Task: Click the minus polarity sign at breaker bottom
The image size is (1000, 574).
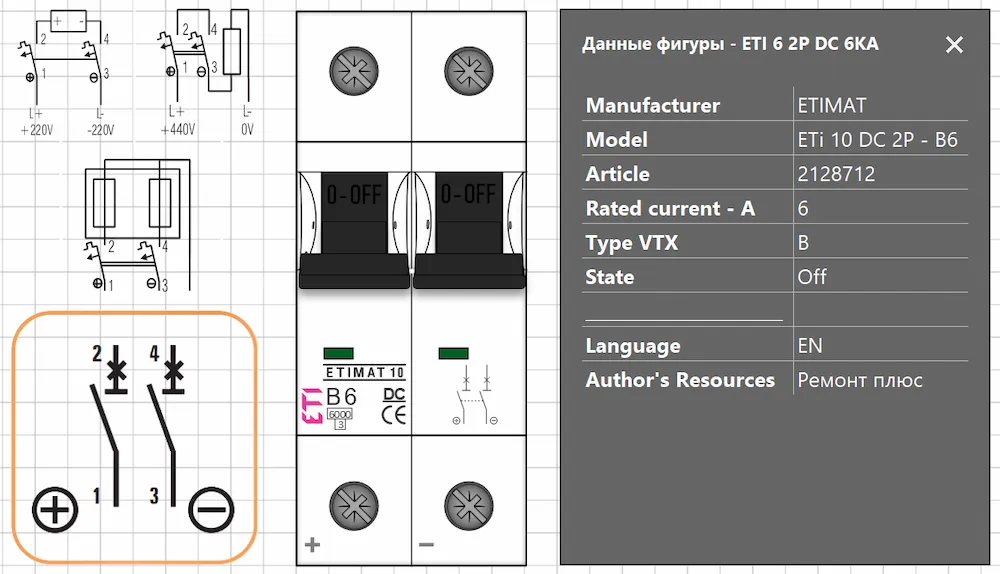Action: click(427, 545)
